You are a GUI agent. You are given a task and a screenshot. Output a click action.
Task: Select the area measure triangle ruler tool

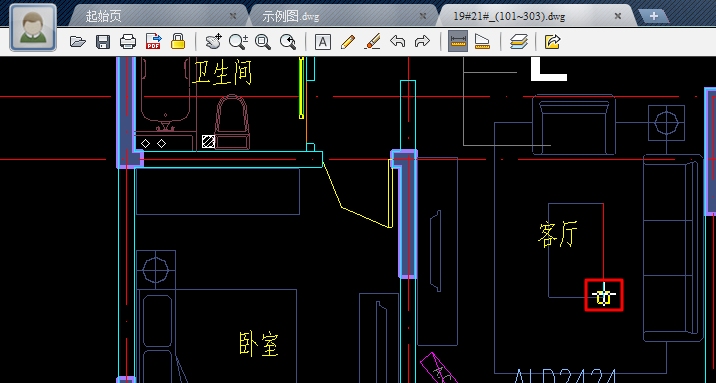483,42
